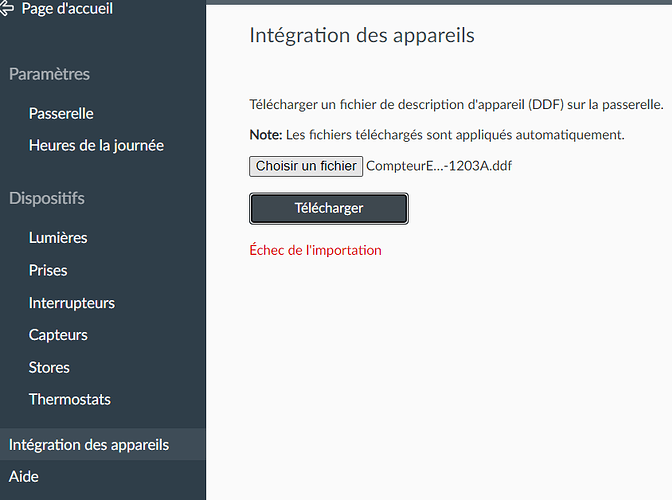Click the back arrow icon at top left
672x500 pixels.
tap(9, 9)
